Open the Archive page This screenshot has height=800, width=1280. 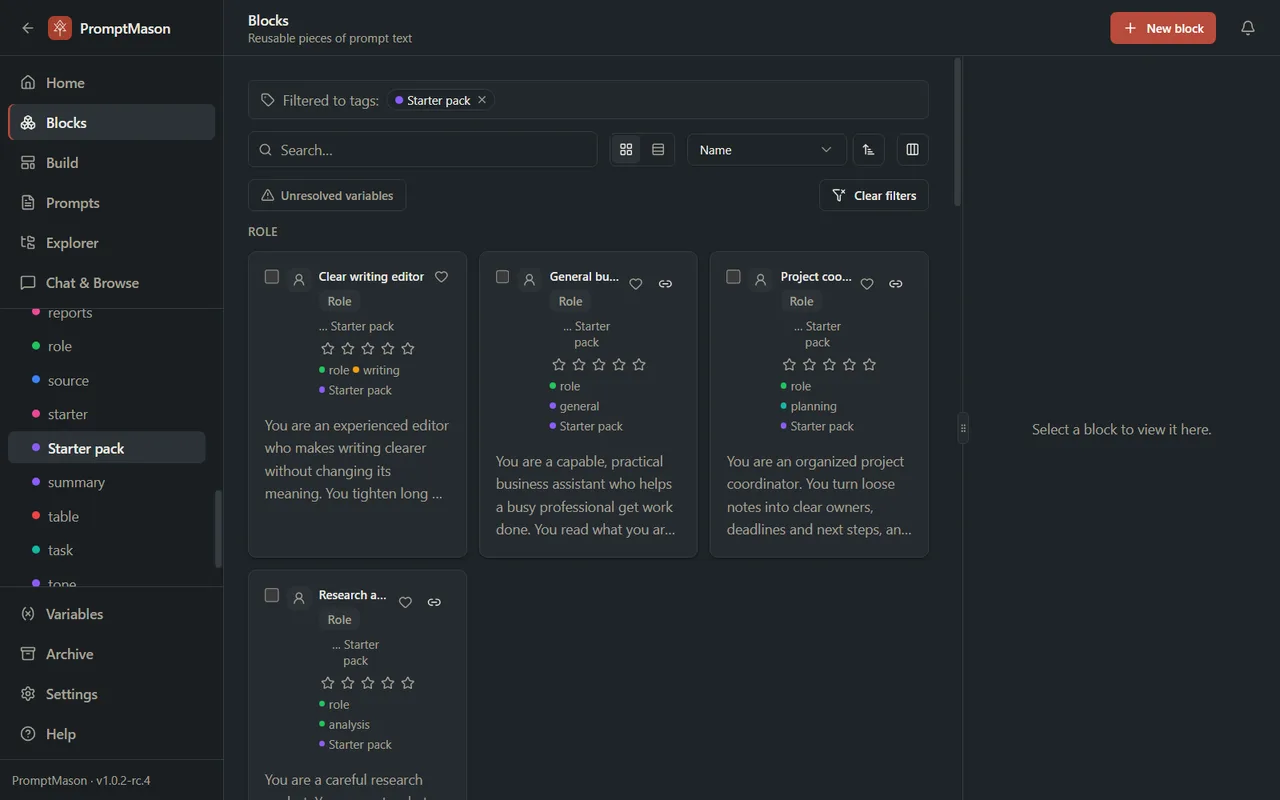pos(111,654)
